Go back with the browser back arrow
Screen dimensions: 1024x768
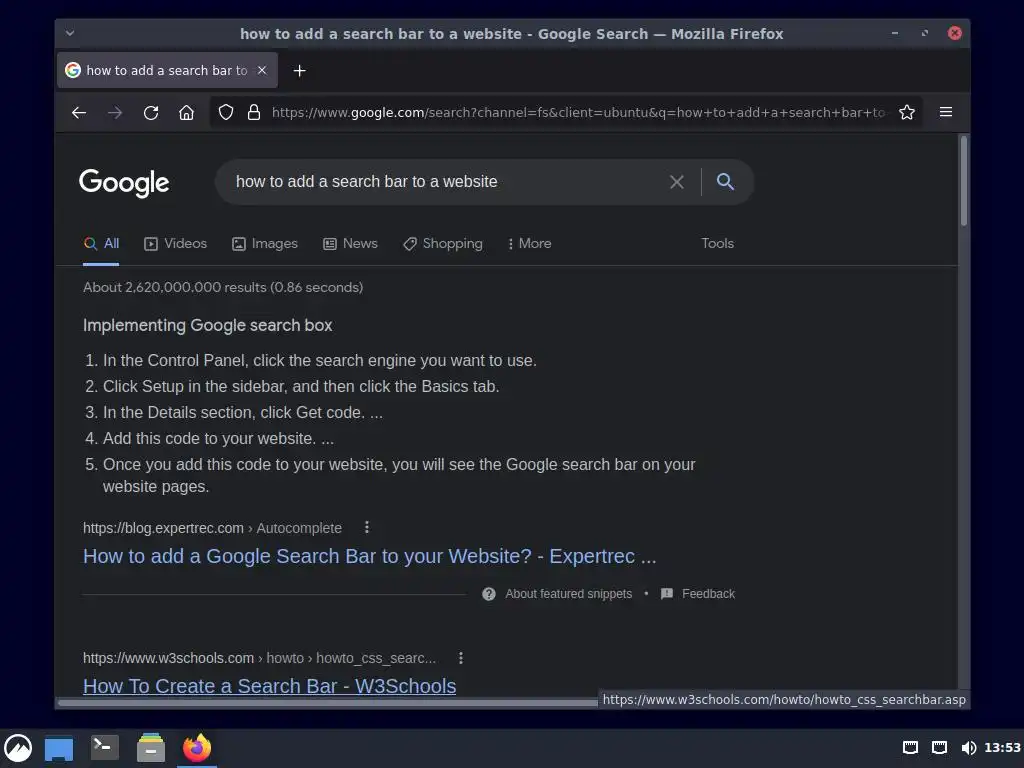click(79, 112)
